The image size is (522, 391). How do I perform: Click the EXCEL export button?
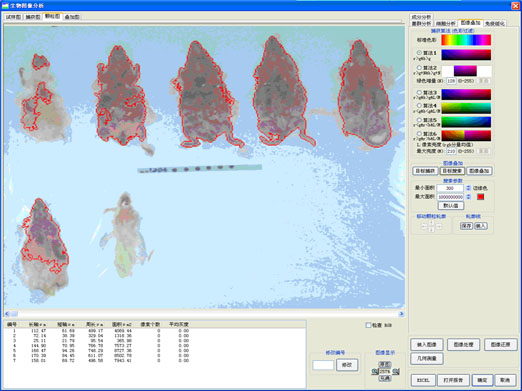tap(423, 380)
